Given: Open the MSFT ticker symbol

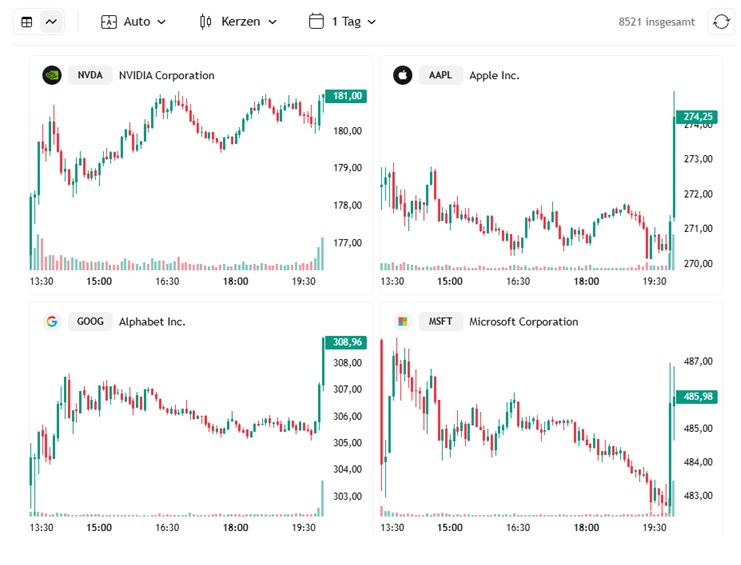Looking at the screenshot, I should click(x=440, y=322).
